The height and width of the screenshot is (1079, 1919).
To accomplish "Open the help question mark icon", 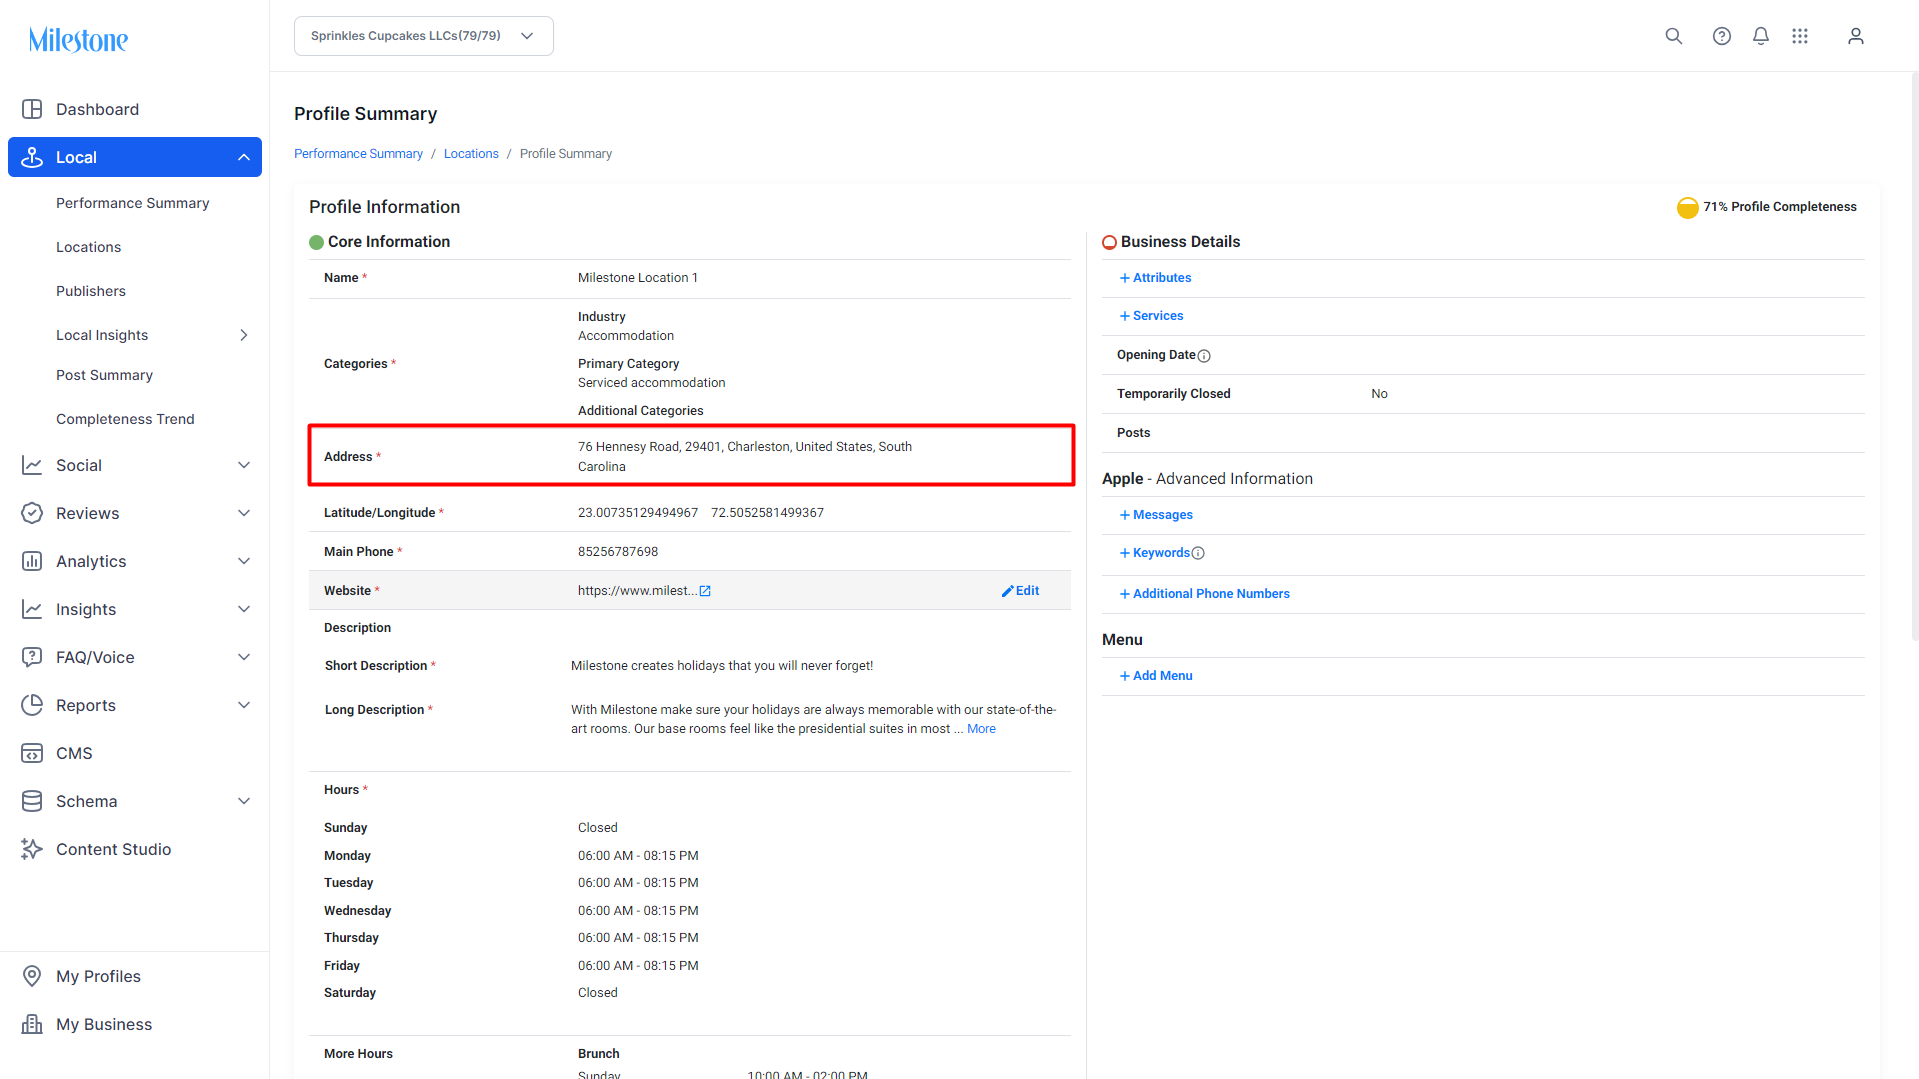I will click(1722, 36).
